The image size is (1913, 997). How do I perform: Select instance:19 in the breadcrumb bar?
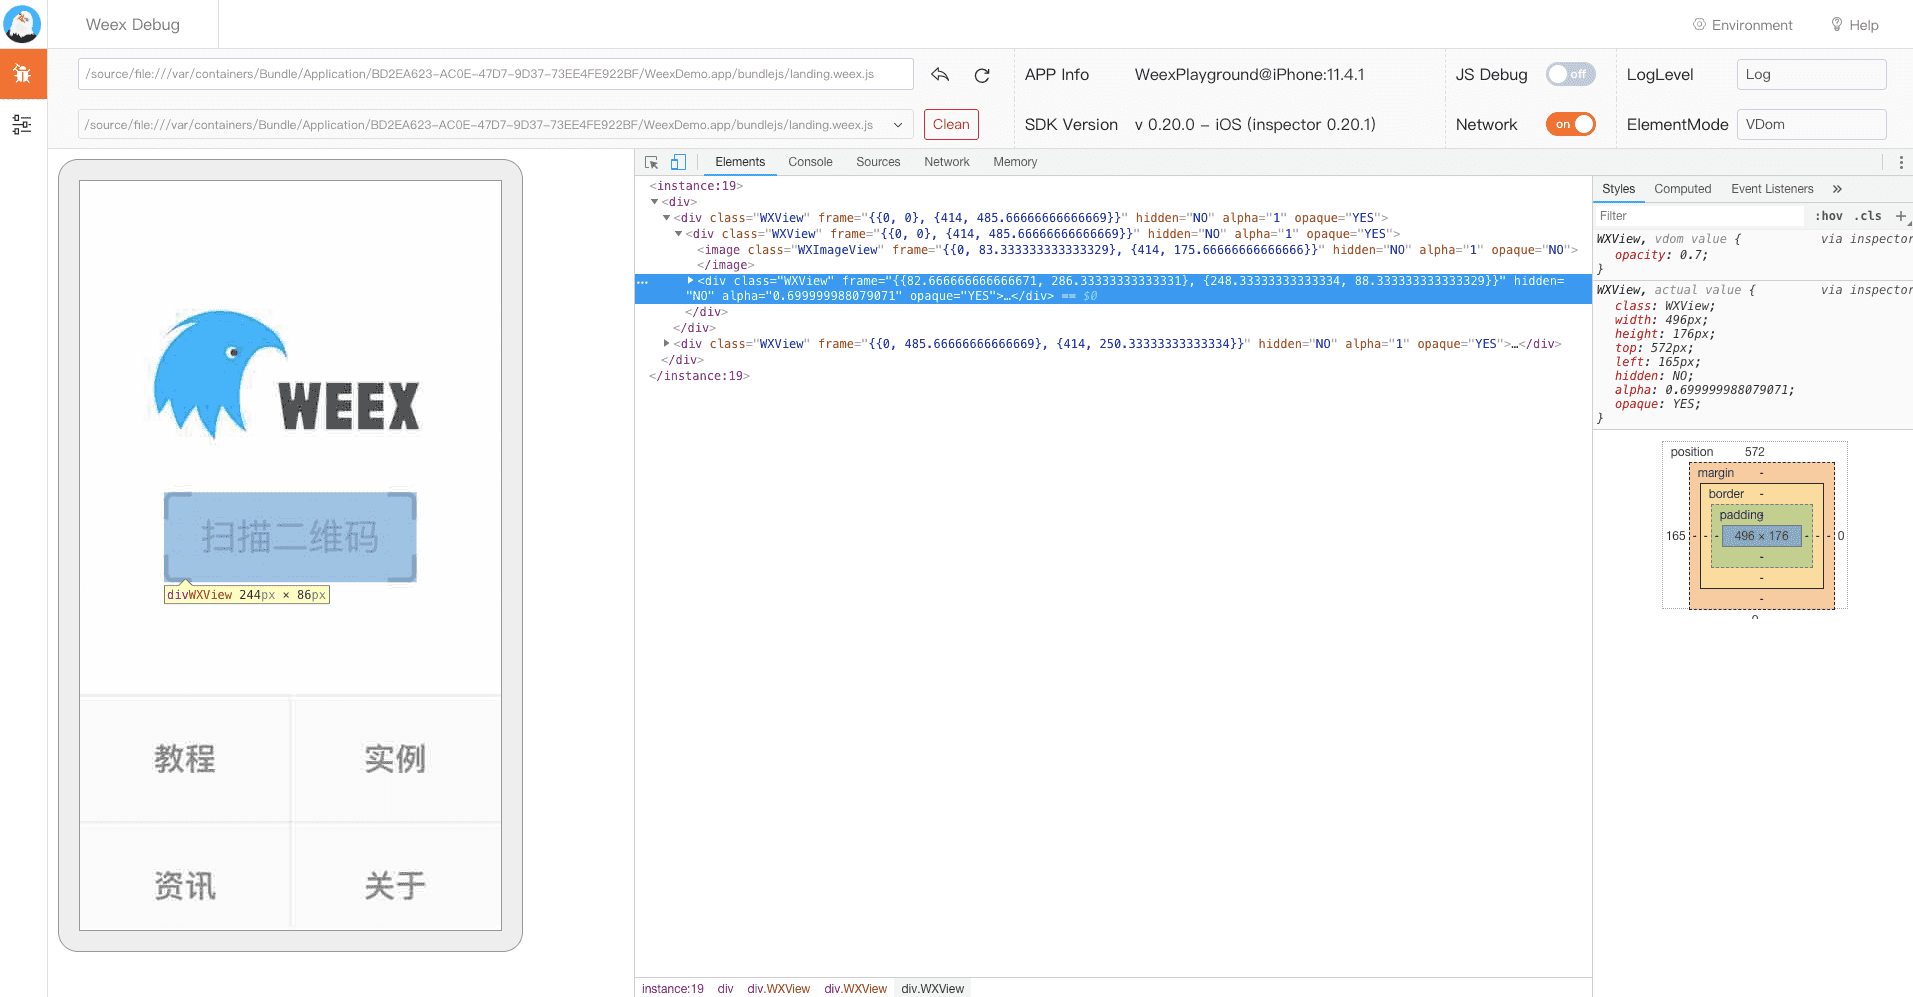tap(673, 989)
